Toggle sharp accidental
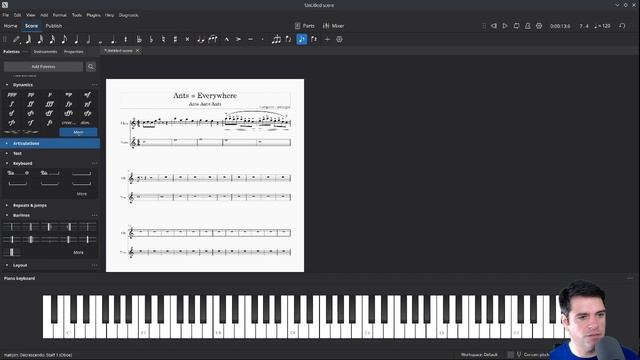This screenshot has width=640, height=360. [175, 40]
